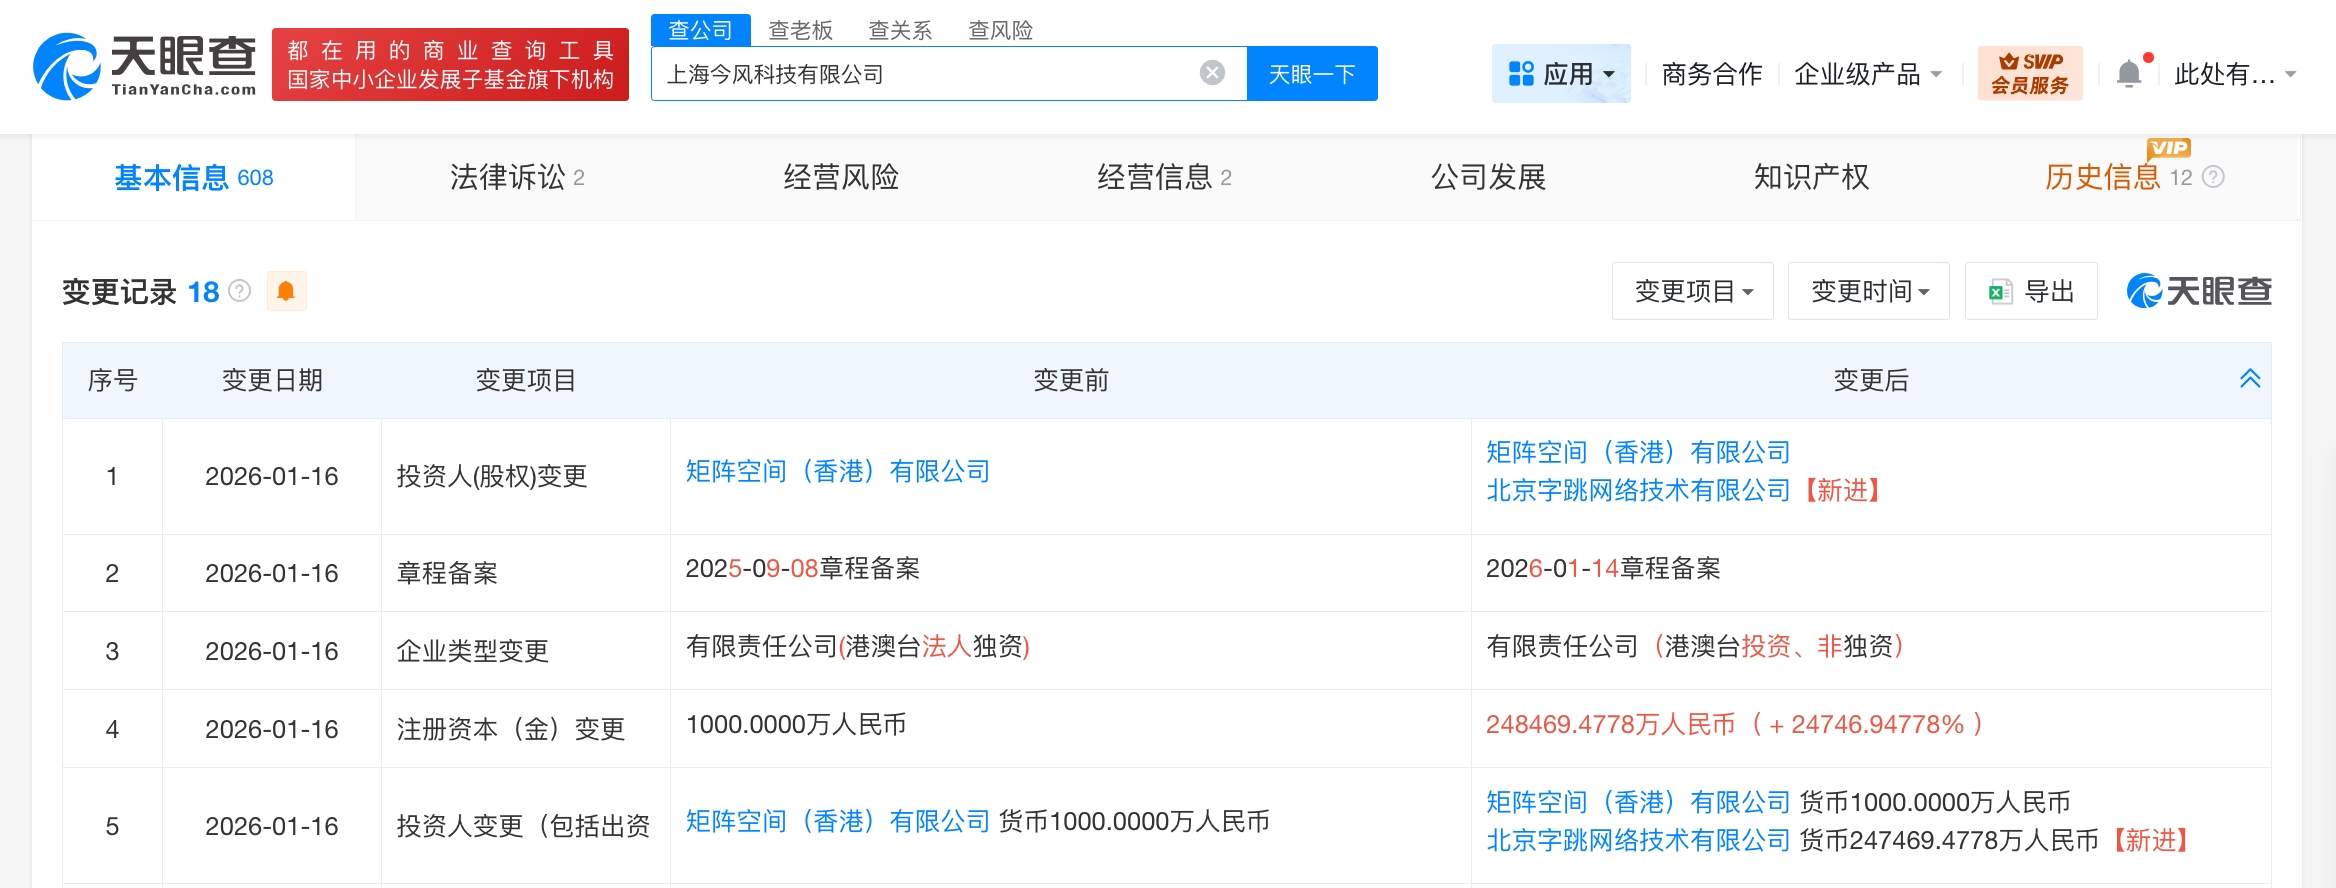Click help icon next to 历史信息
This screenshot has height=888, width=2336.
[x=2214, y=178]
